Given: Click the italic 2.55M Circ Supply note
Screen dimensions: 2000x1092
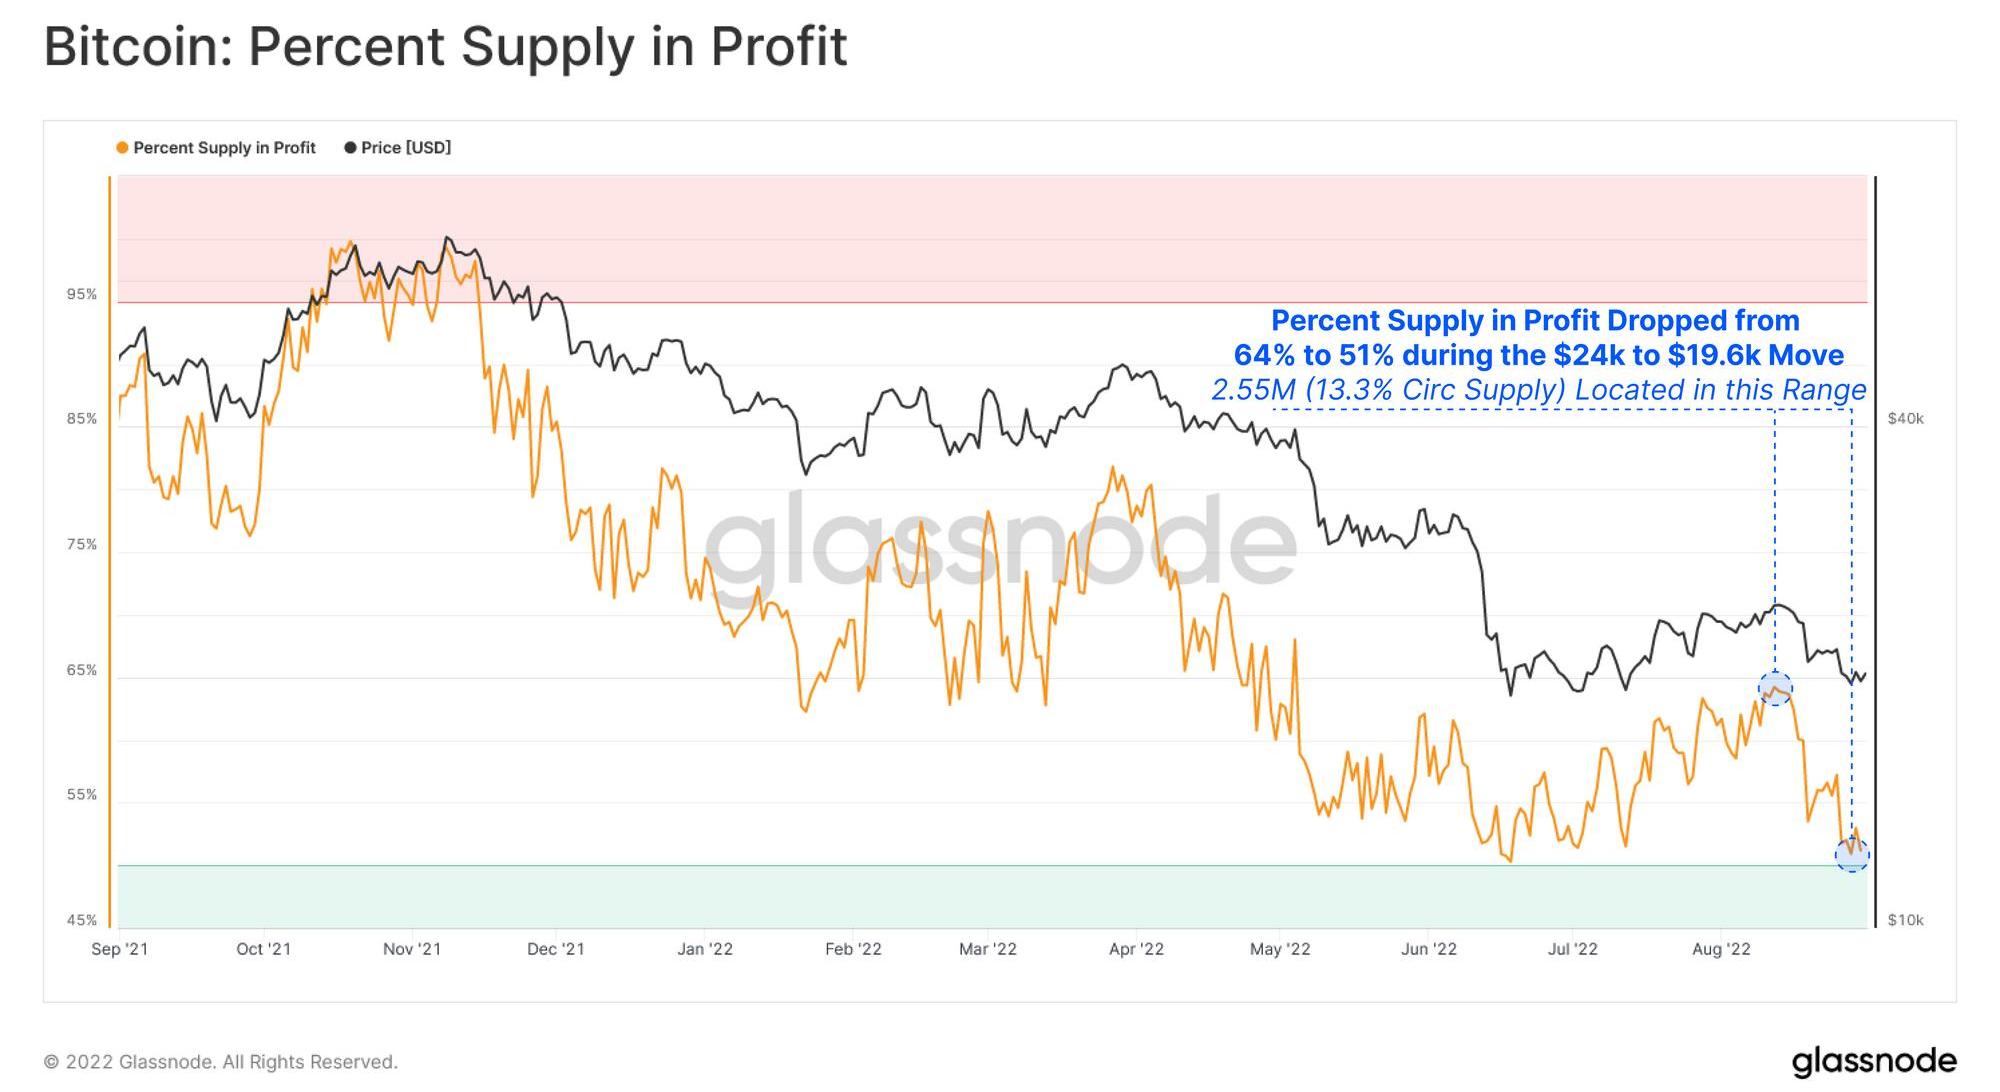Looking at the screenshot, I should tap(1538, 390).
